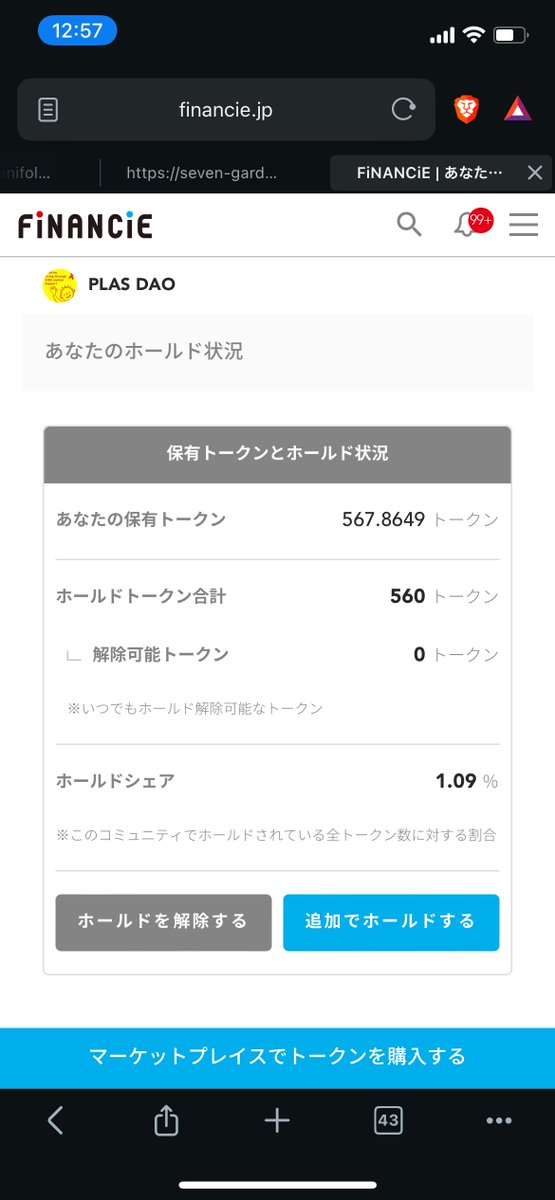The width and height of the screenshot is (555, 1200).
Task: Tap the financie.jp address field
Action: pyautogui.click(x=225, y=109)
